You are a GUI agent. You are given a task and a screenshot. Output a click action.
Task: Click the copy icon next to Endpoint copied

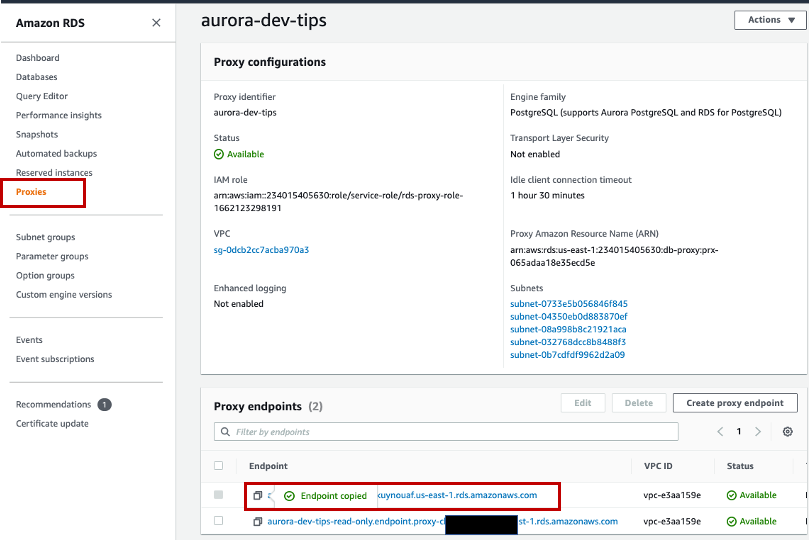[257, 496]
